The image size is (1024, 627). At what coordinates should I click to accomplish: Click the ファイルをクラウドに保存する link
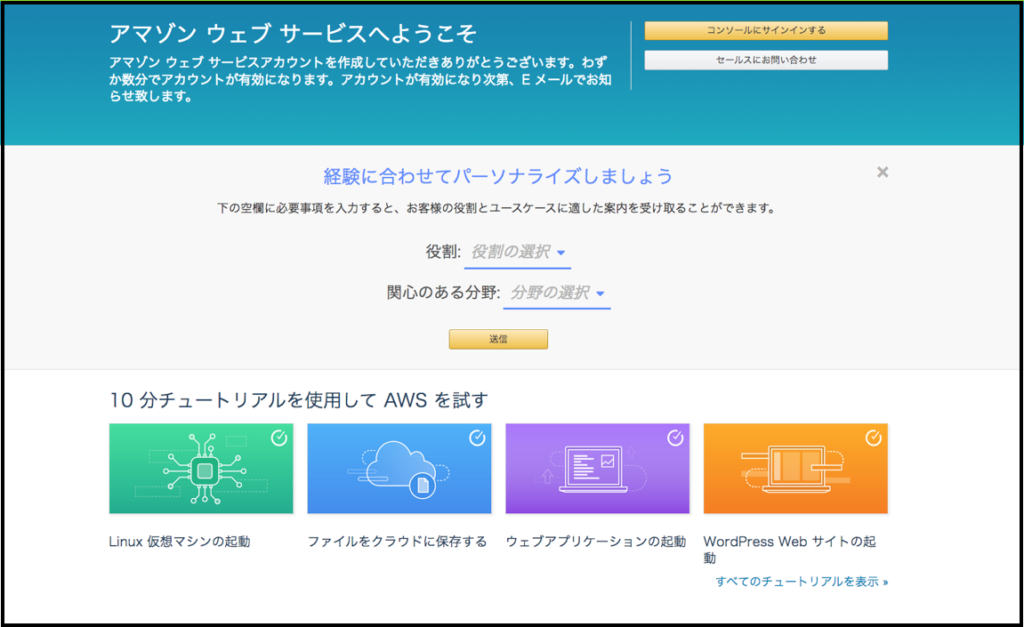(x=397, y=541)
